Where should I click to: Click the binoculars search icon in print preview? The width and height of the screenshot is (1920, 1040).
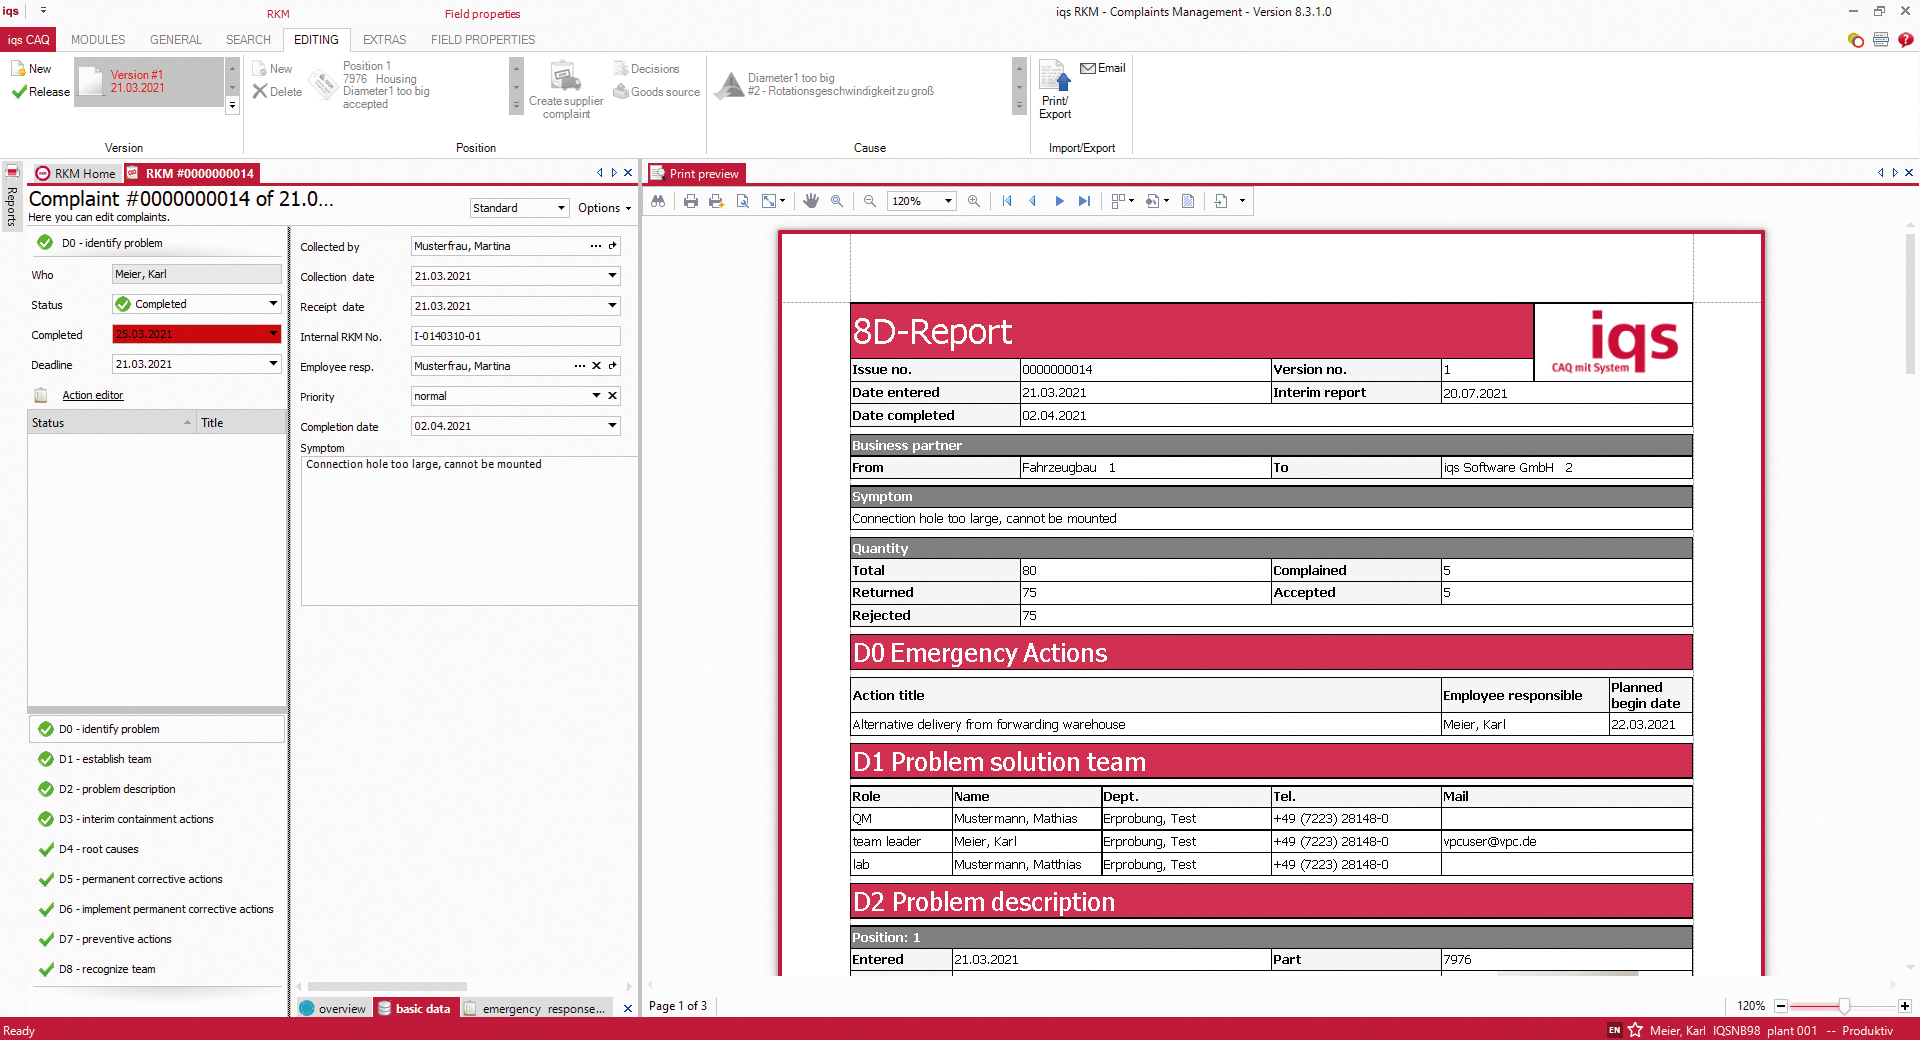point(658,201)
